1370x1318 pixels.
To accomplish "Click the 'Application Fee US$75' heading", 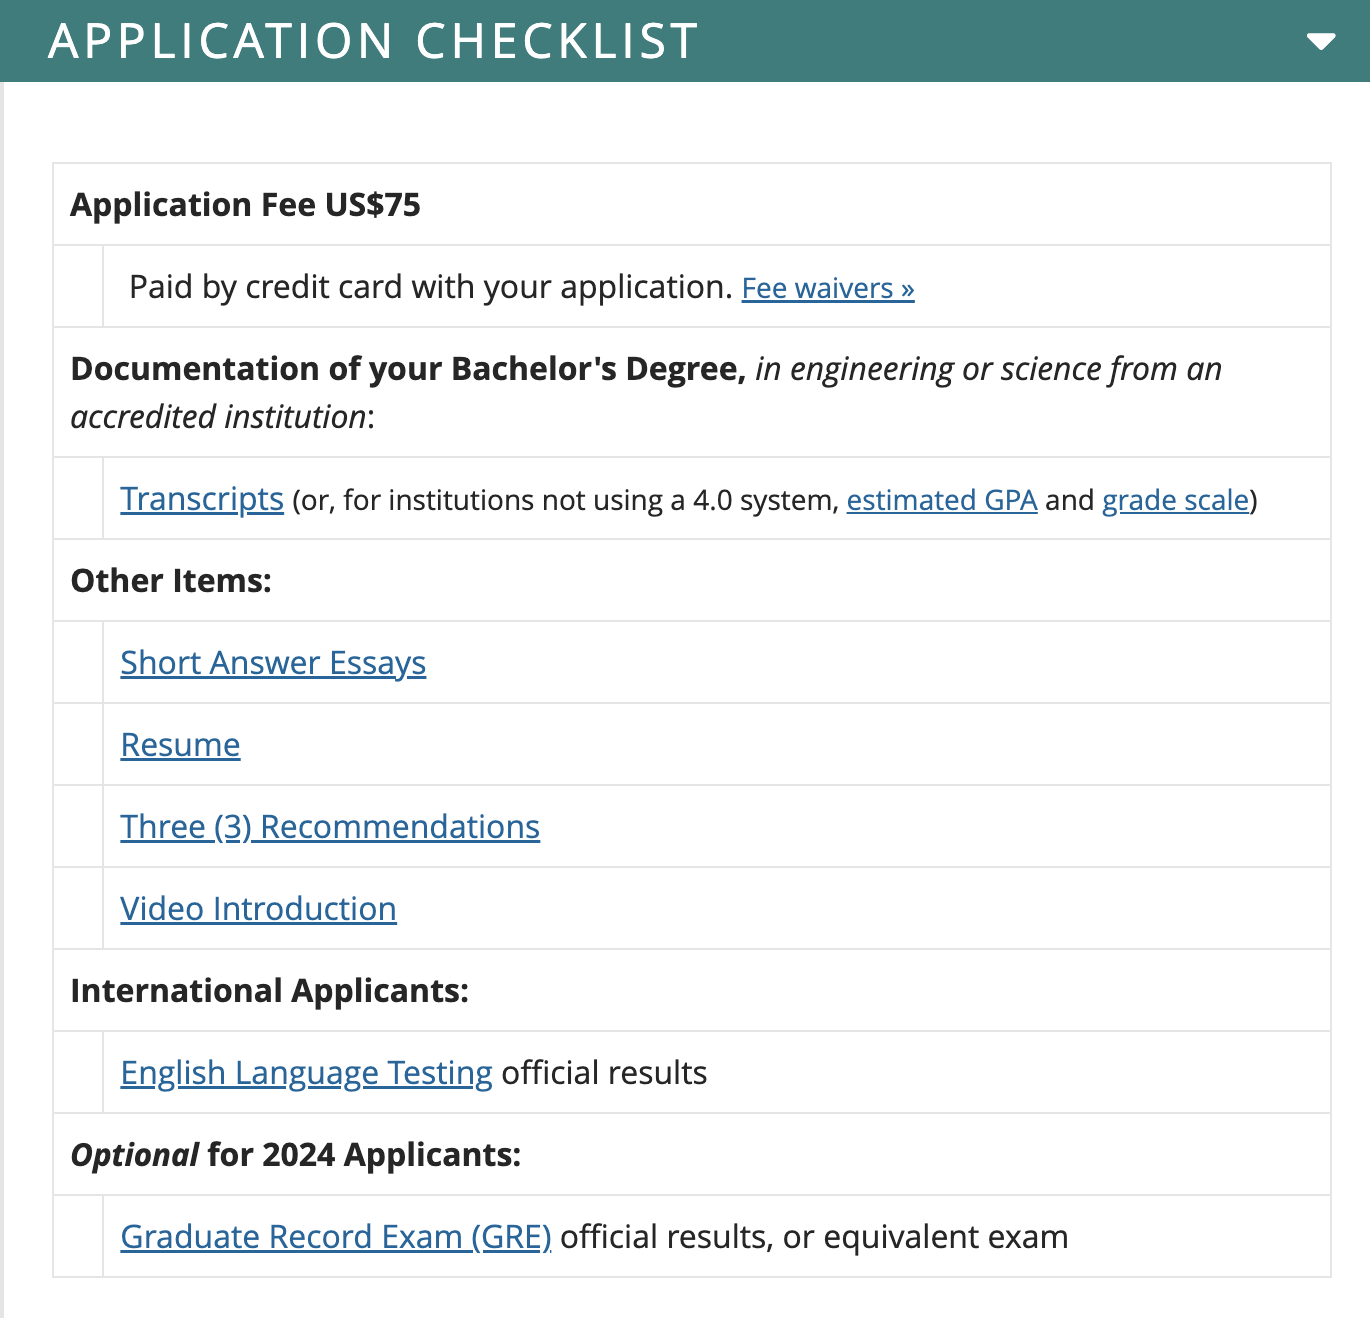I will tap(246, 205).
